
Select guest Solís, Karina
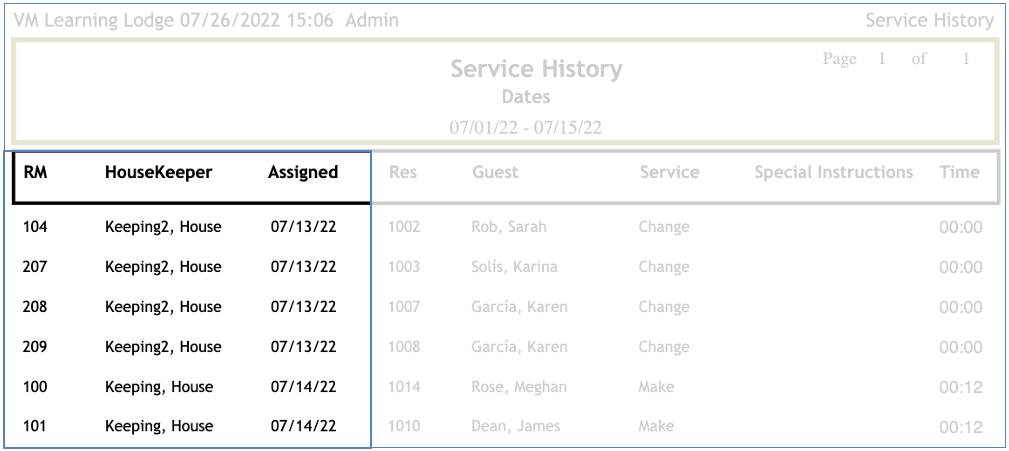pyautogui.click(x=514, y=267)
